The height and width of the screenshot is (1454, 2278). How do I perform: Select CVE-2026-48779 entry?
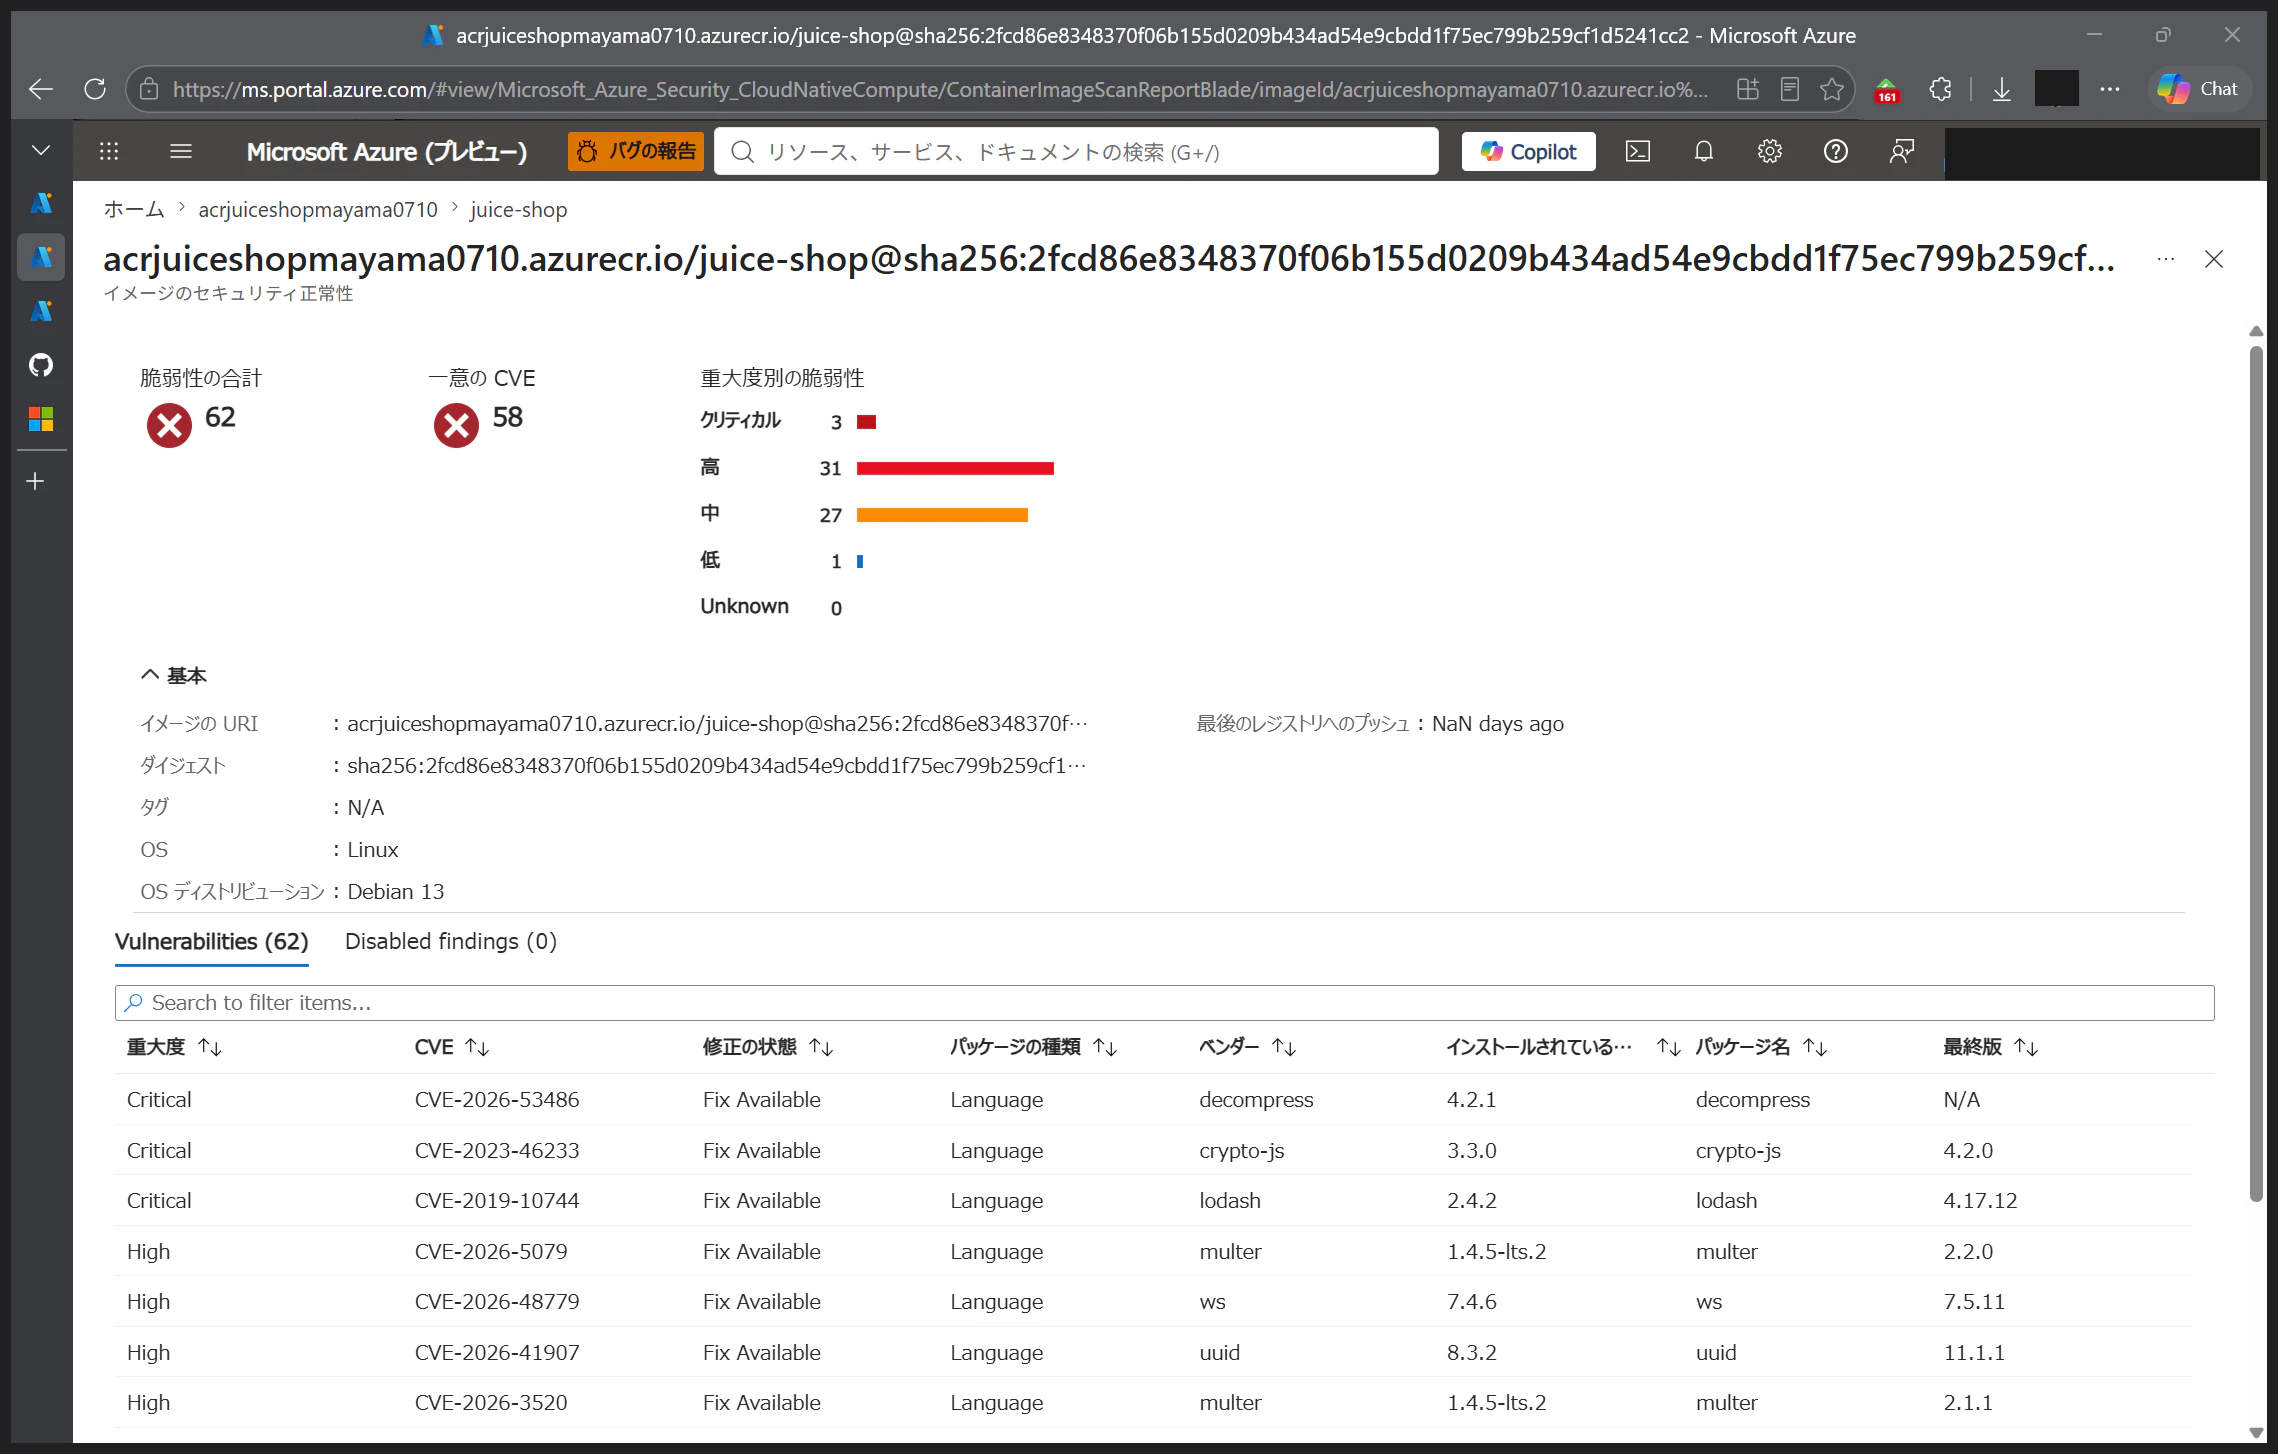click(1155, 1301)
